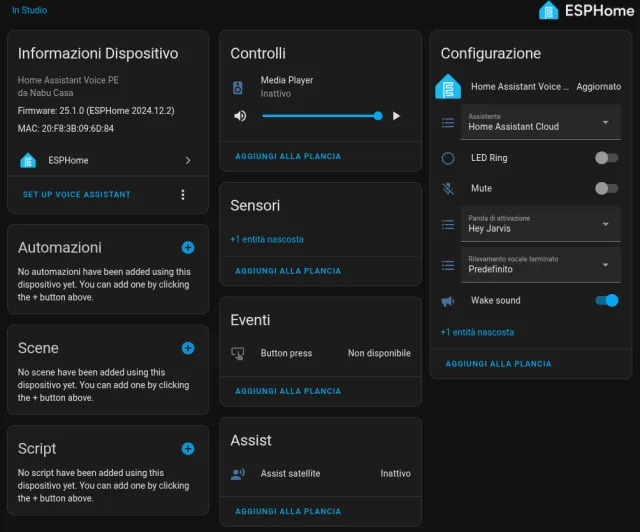Click ESPHome integration label in device info

pyautogui.click(x=68, y=160)
